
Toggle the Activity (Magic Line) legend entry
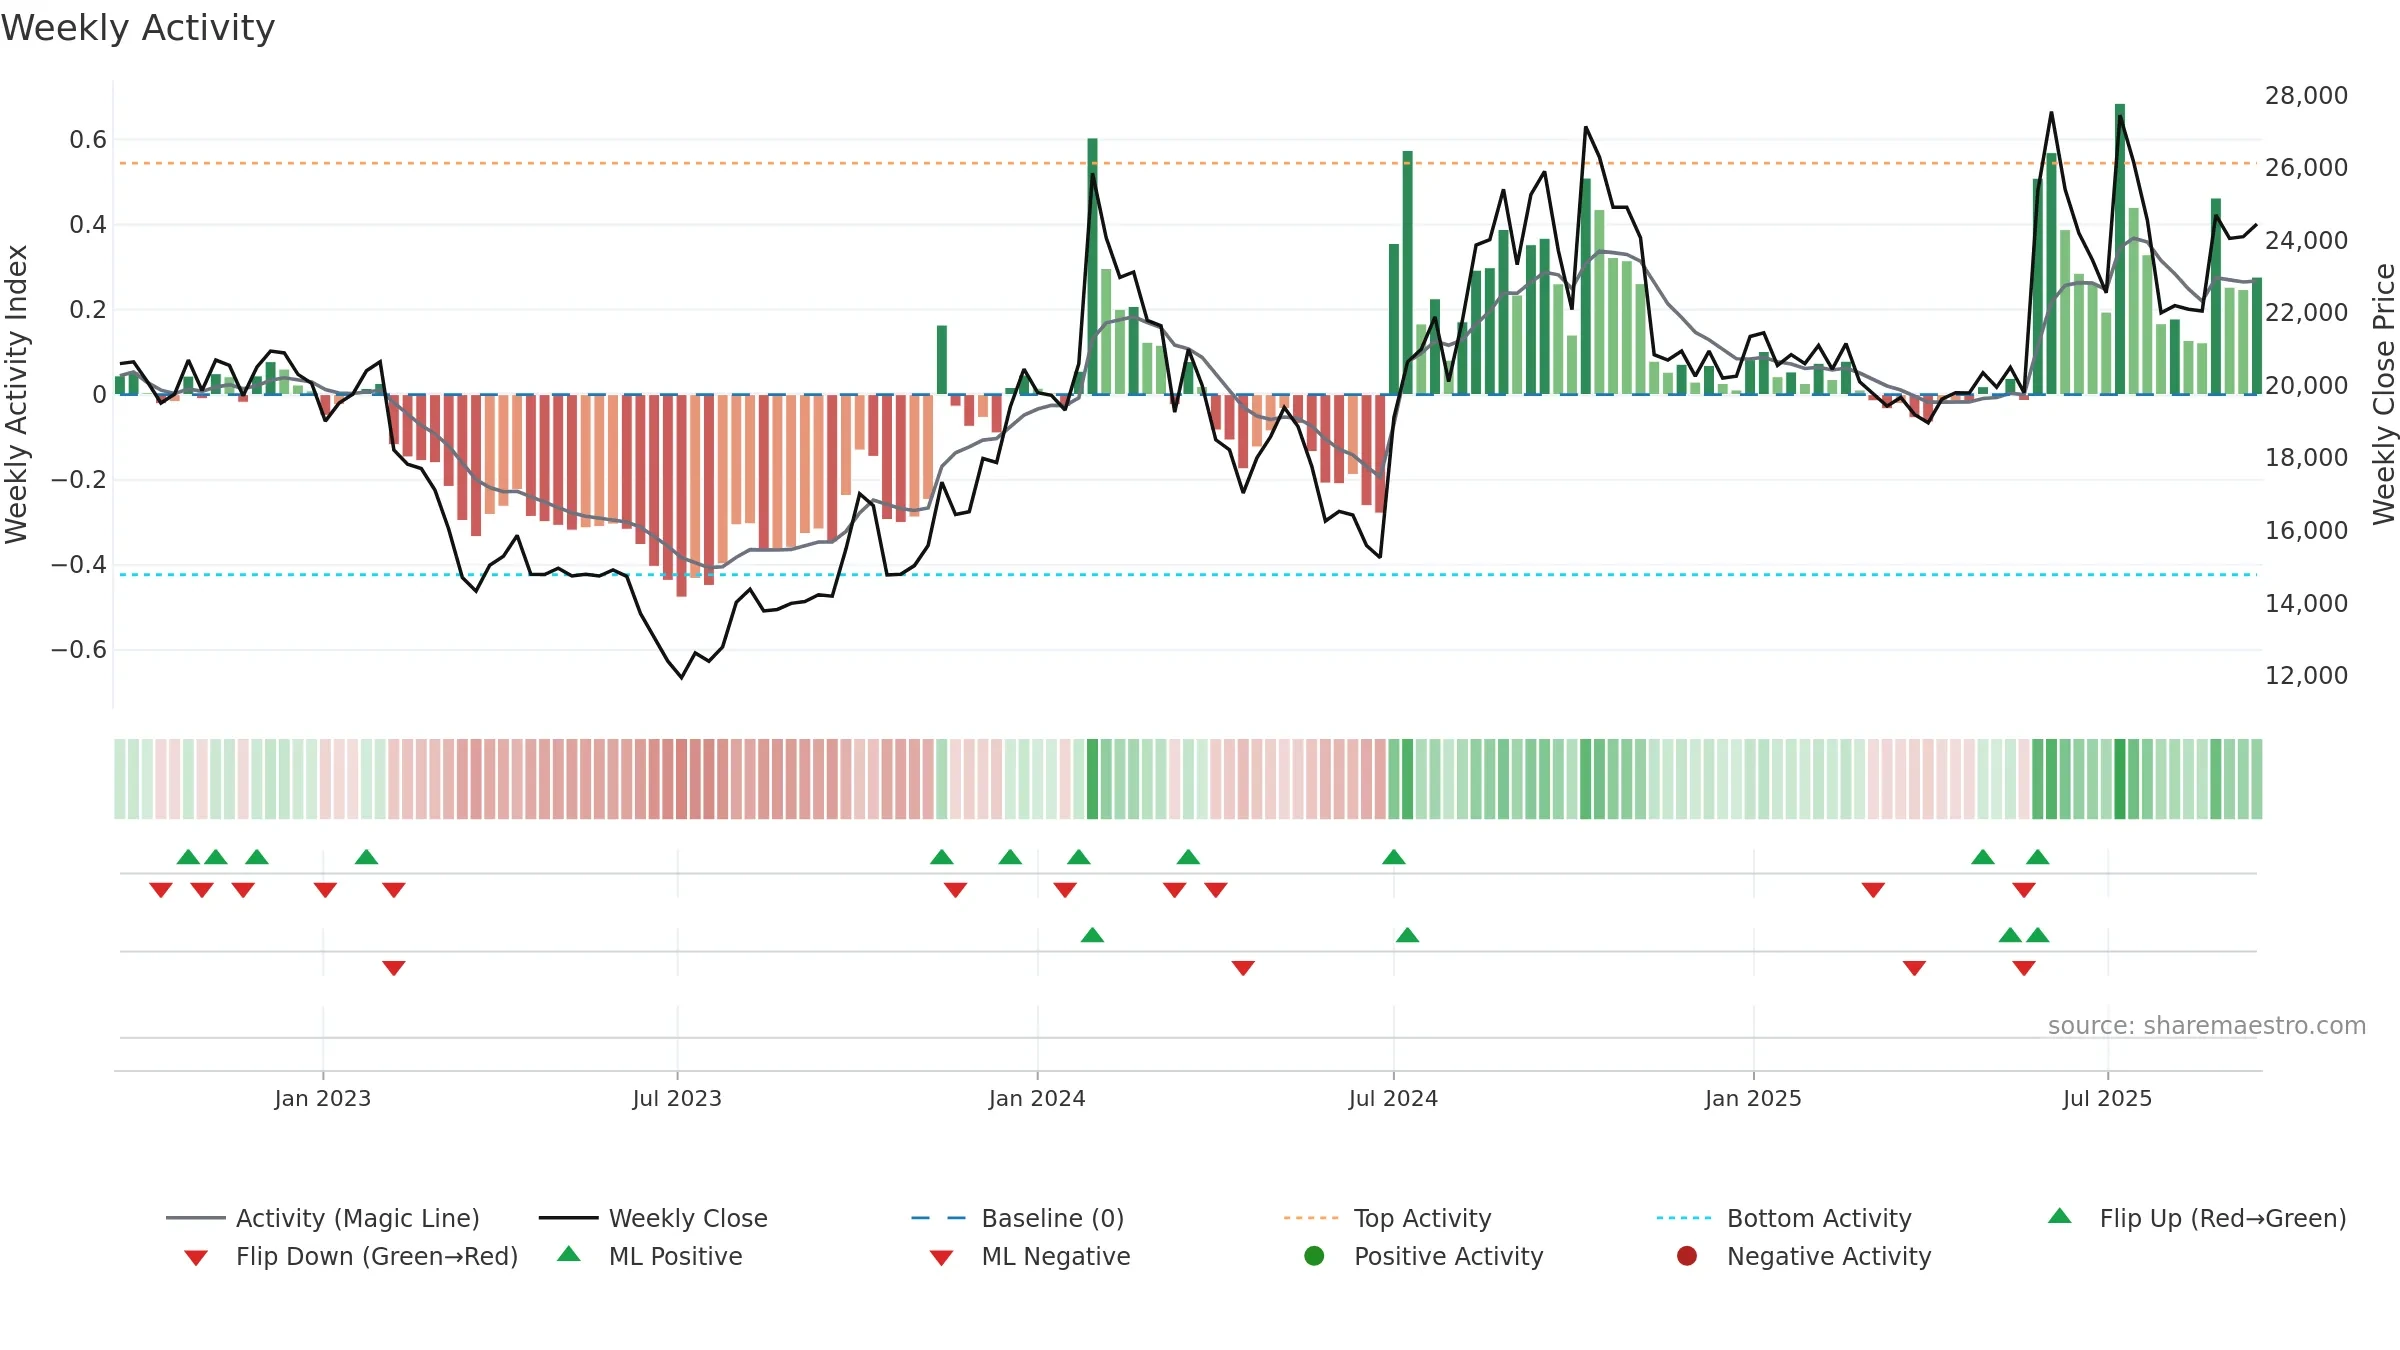[323, 1218]
